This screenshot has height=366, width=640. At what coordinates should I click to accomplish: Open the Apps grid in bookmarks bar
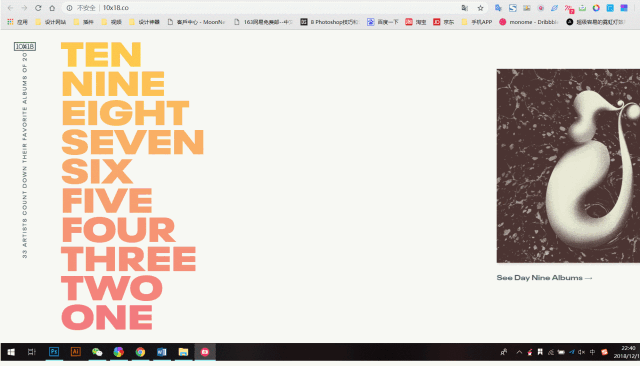coord(17,22)
